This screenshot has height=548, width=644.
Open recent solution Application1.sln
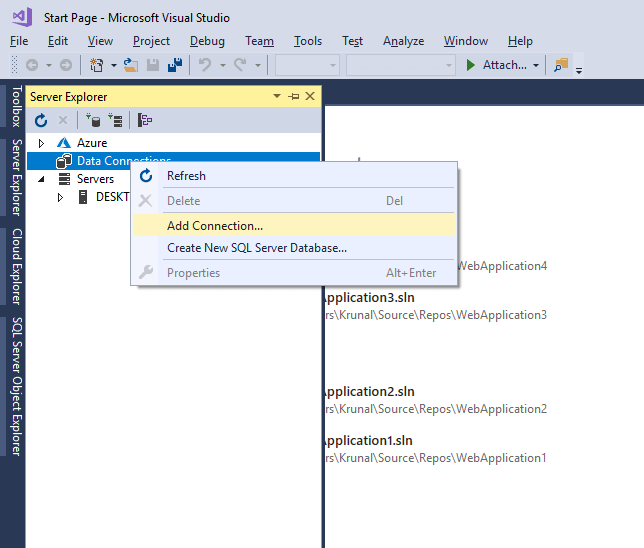point(369,440)
